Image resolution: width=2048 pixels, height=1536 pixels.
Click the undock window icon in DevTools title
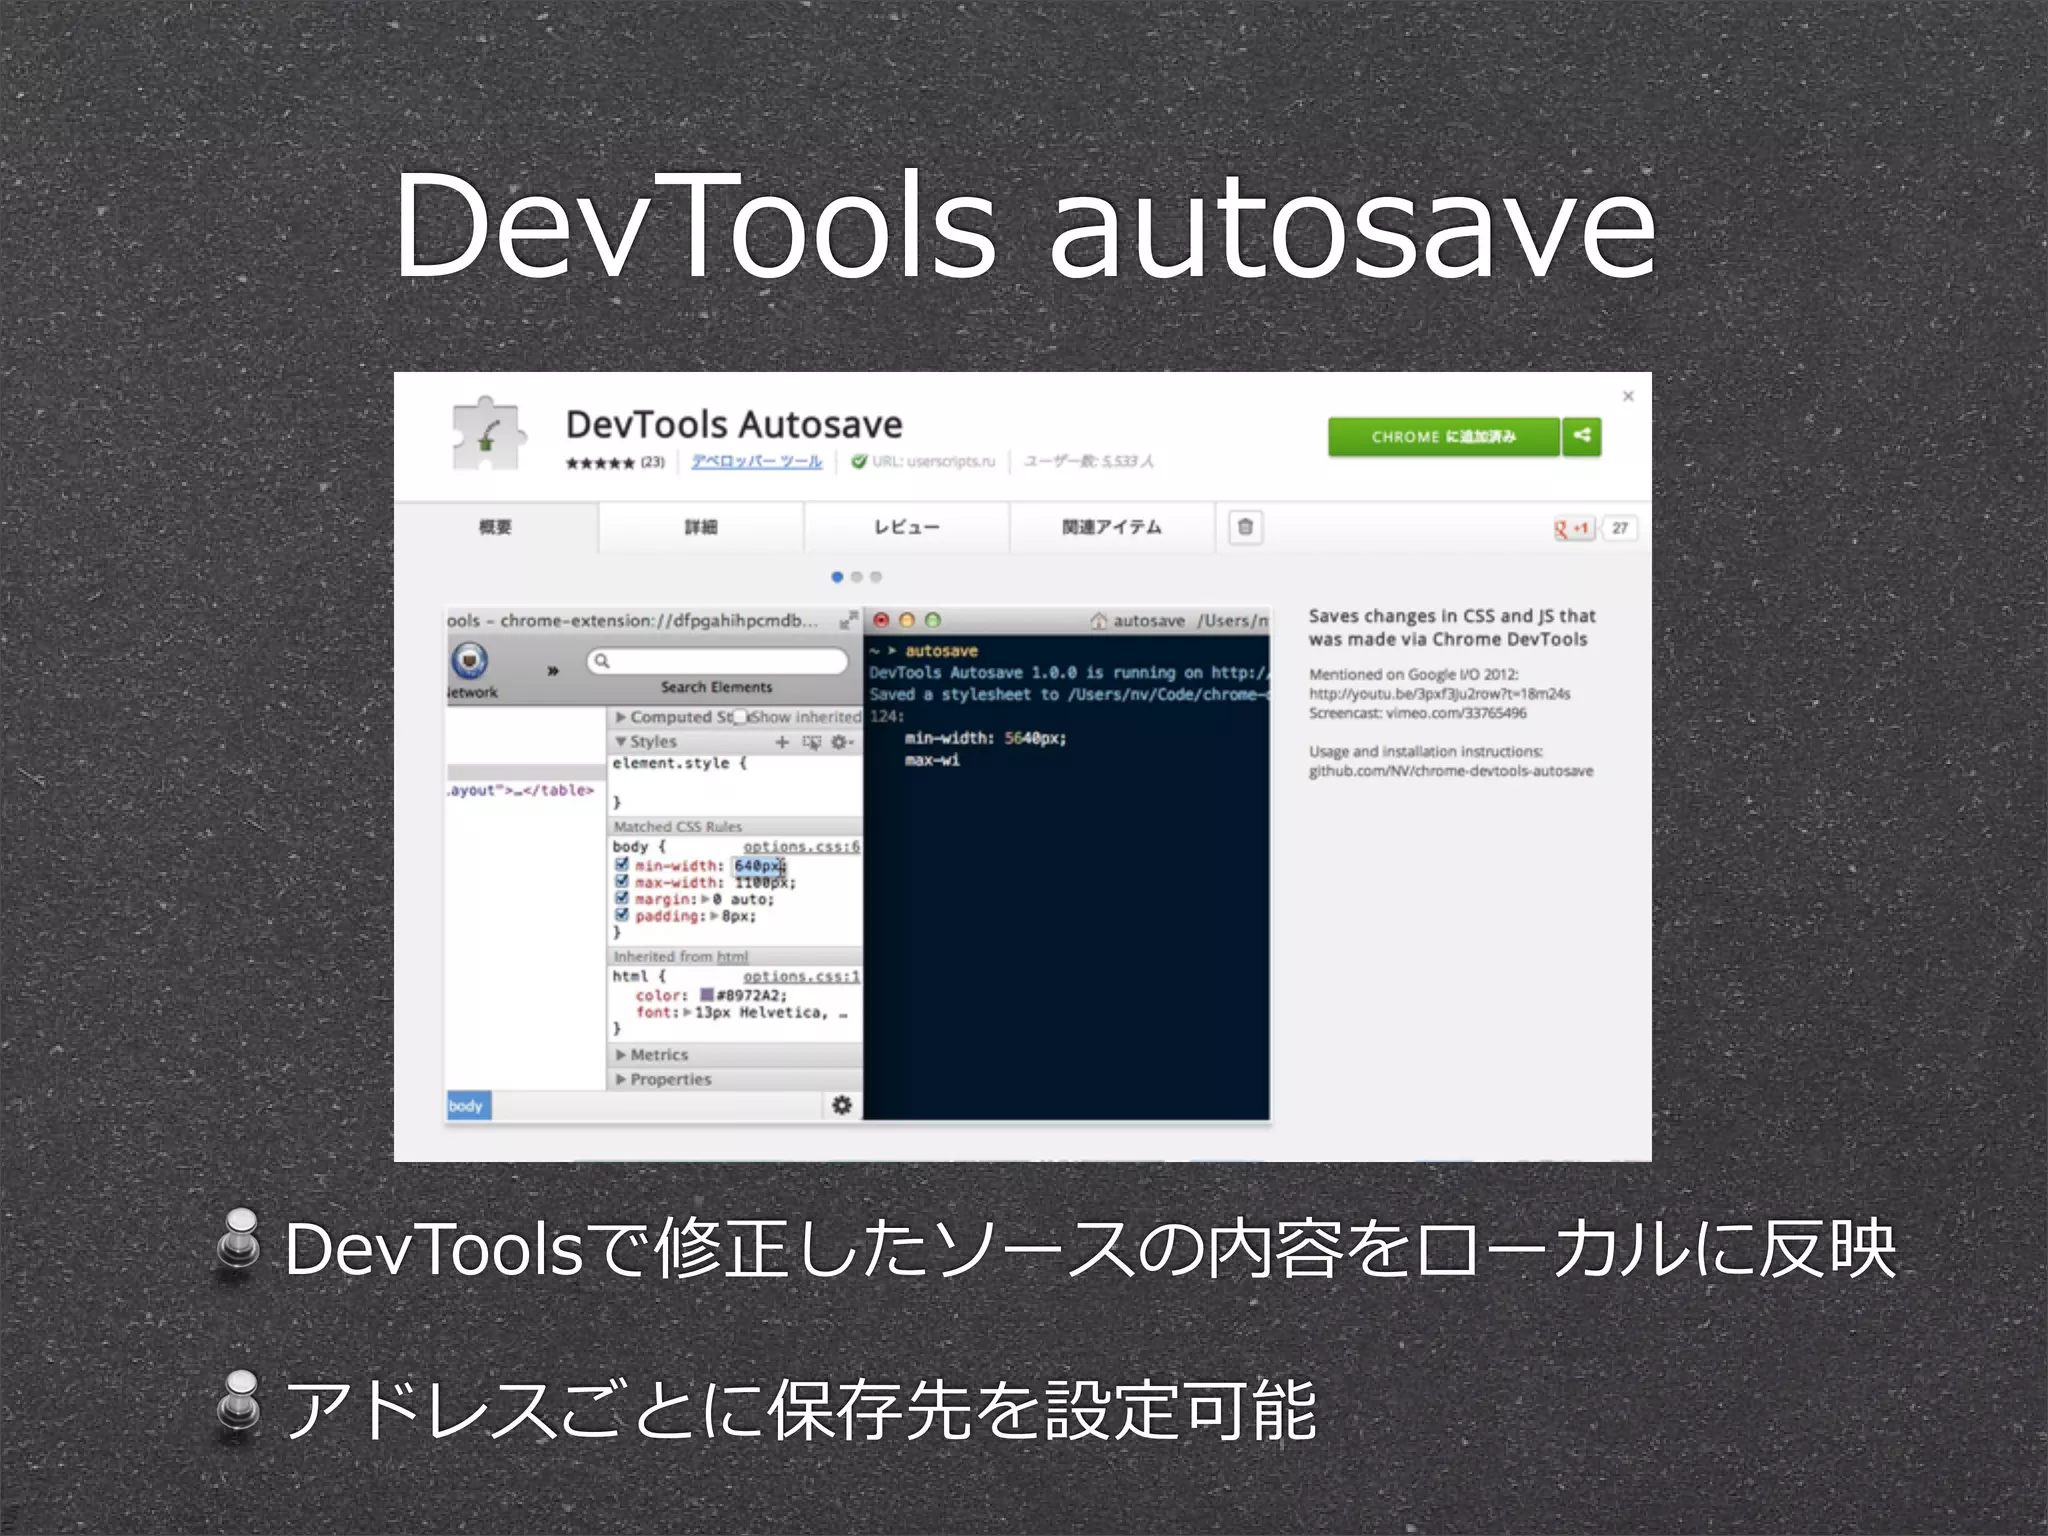848,620
